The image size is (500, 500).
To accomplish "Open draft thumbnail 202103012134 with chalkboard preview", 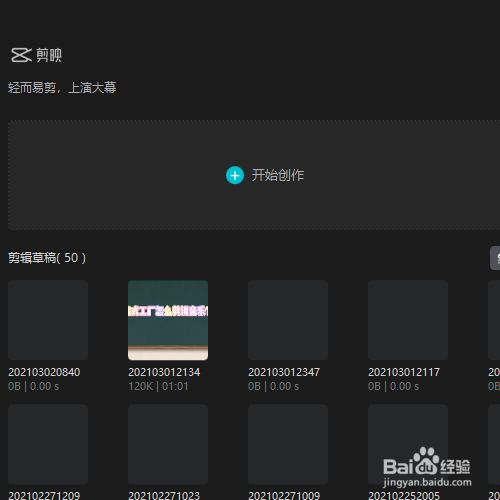I will [x=168, y=320].
